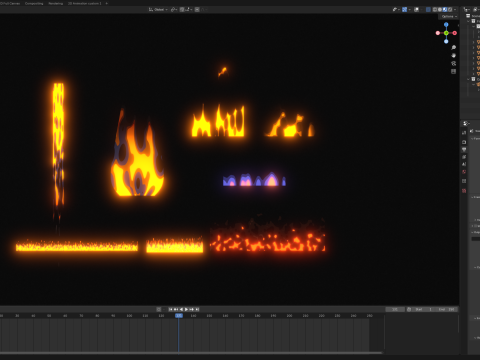Open the texture properties tab icon
This screenshot has height=360, width=480.
(464, 191)
